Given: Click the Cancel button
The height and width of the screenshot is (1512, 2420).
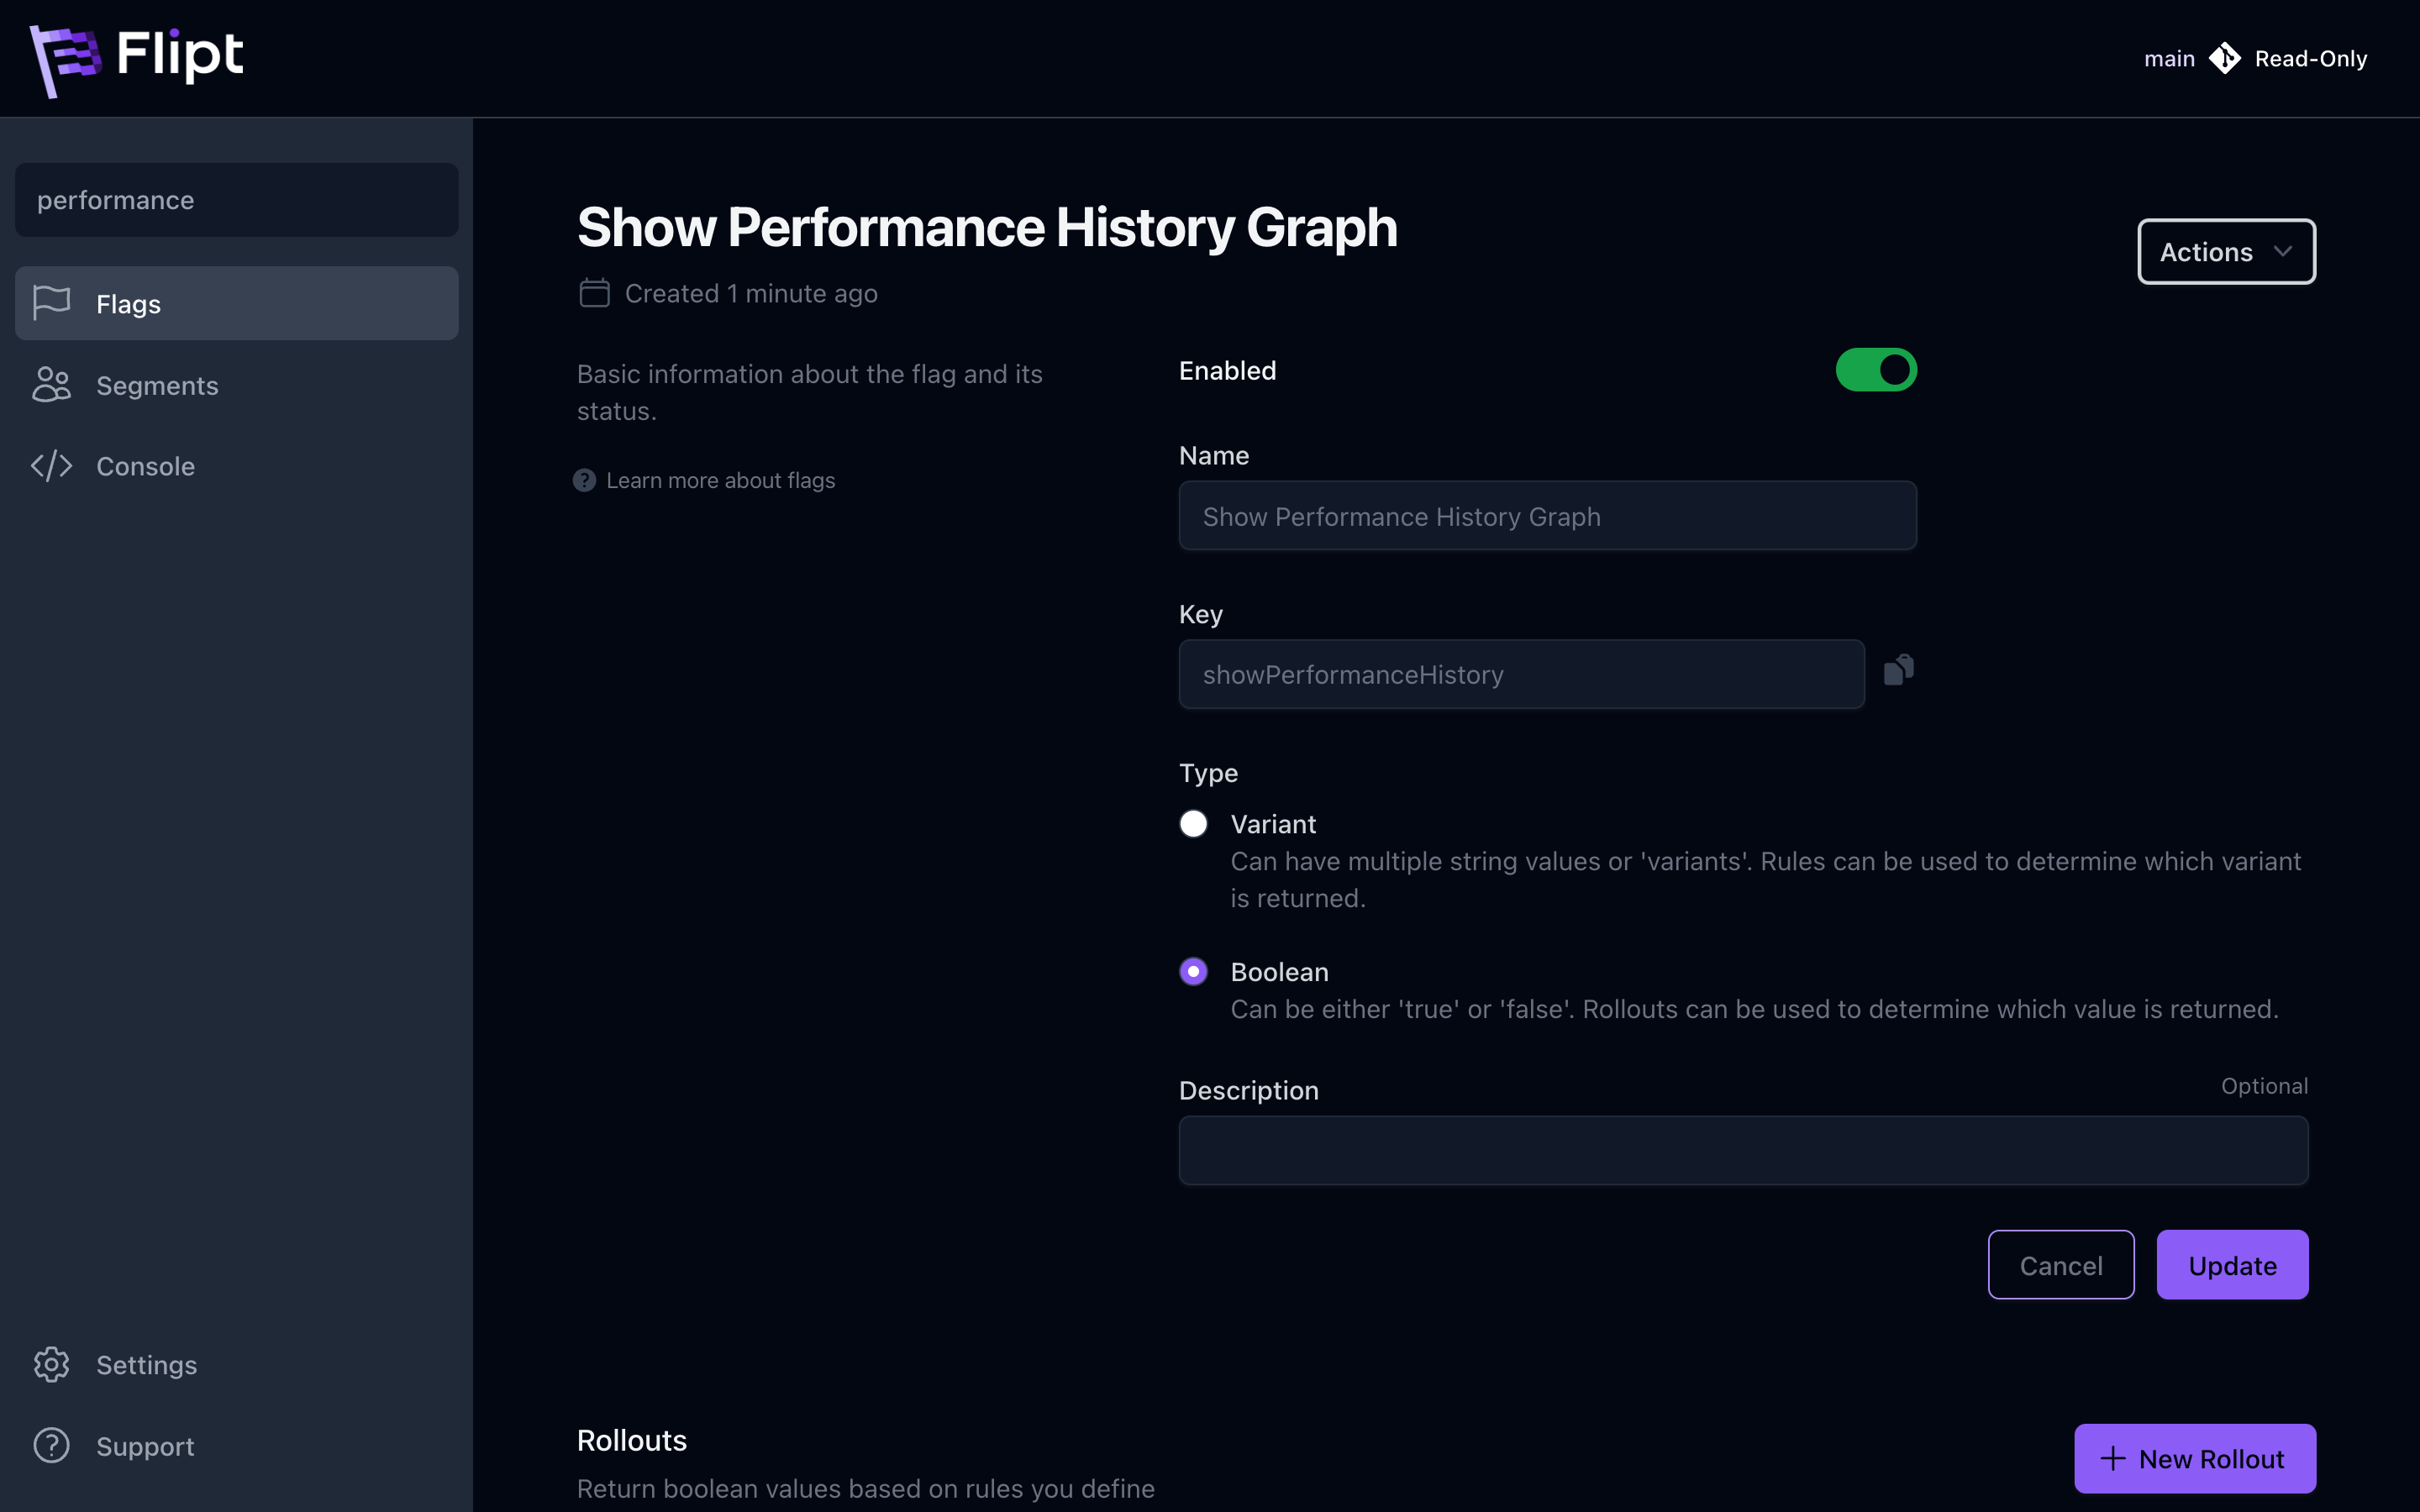Looking at the screenshot, I should pyautogui.click(x=2060, y=1265).
